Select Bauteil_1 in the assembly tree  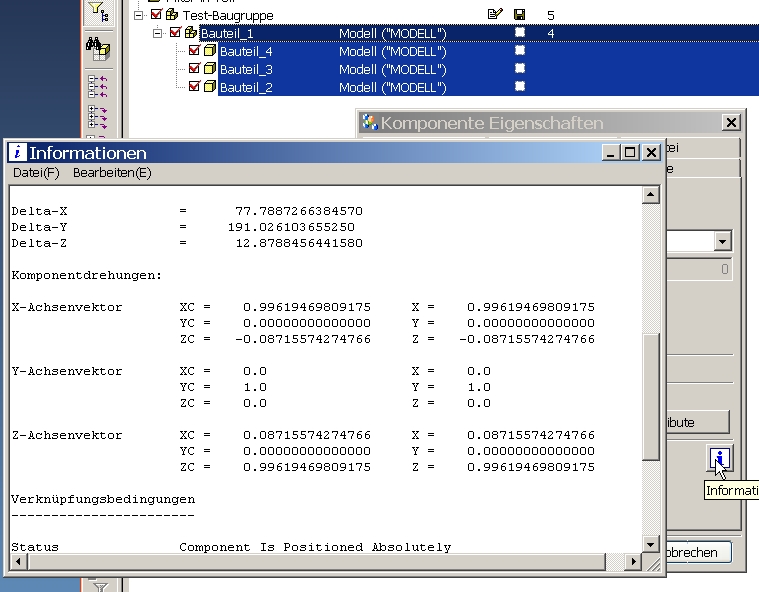click(227, 33)
